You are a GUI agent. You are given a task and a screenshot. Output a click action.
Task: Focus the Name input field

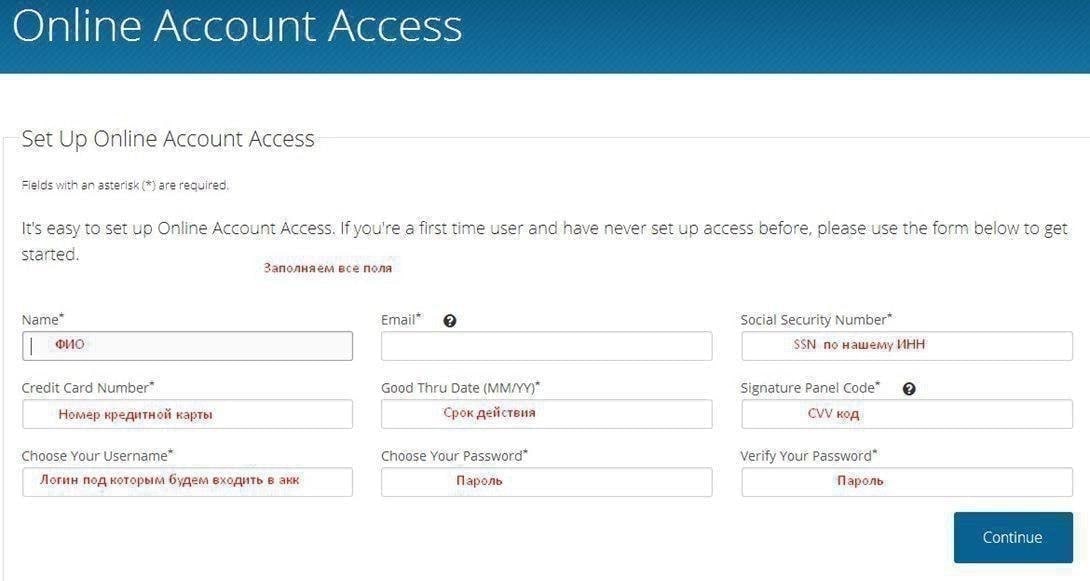click(x=187, y=346)
